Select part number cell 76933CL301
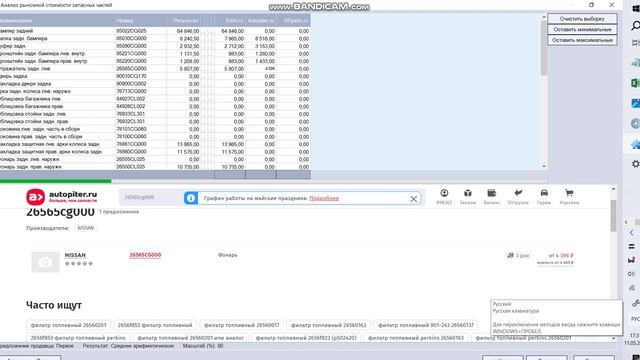The height and width of the screenshot is (360, 640). click(x=140, y=114)
